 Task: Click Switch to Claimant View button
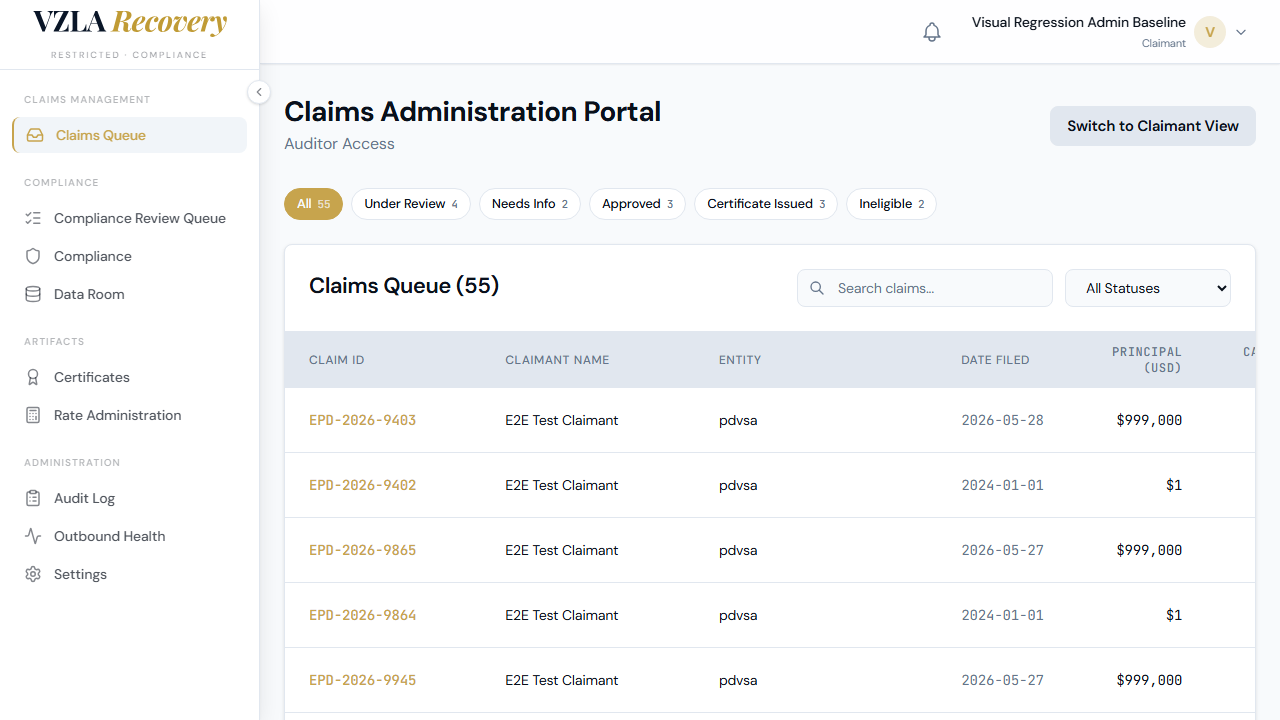tap(1153, 126)
